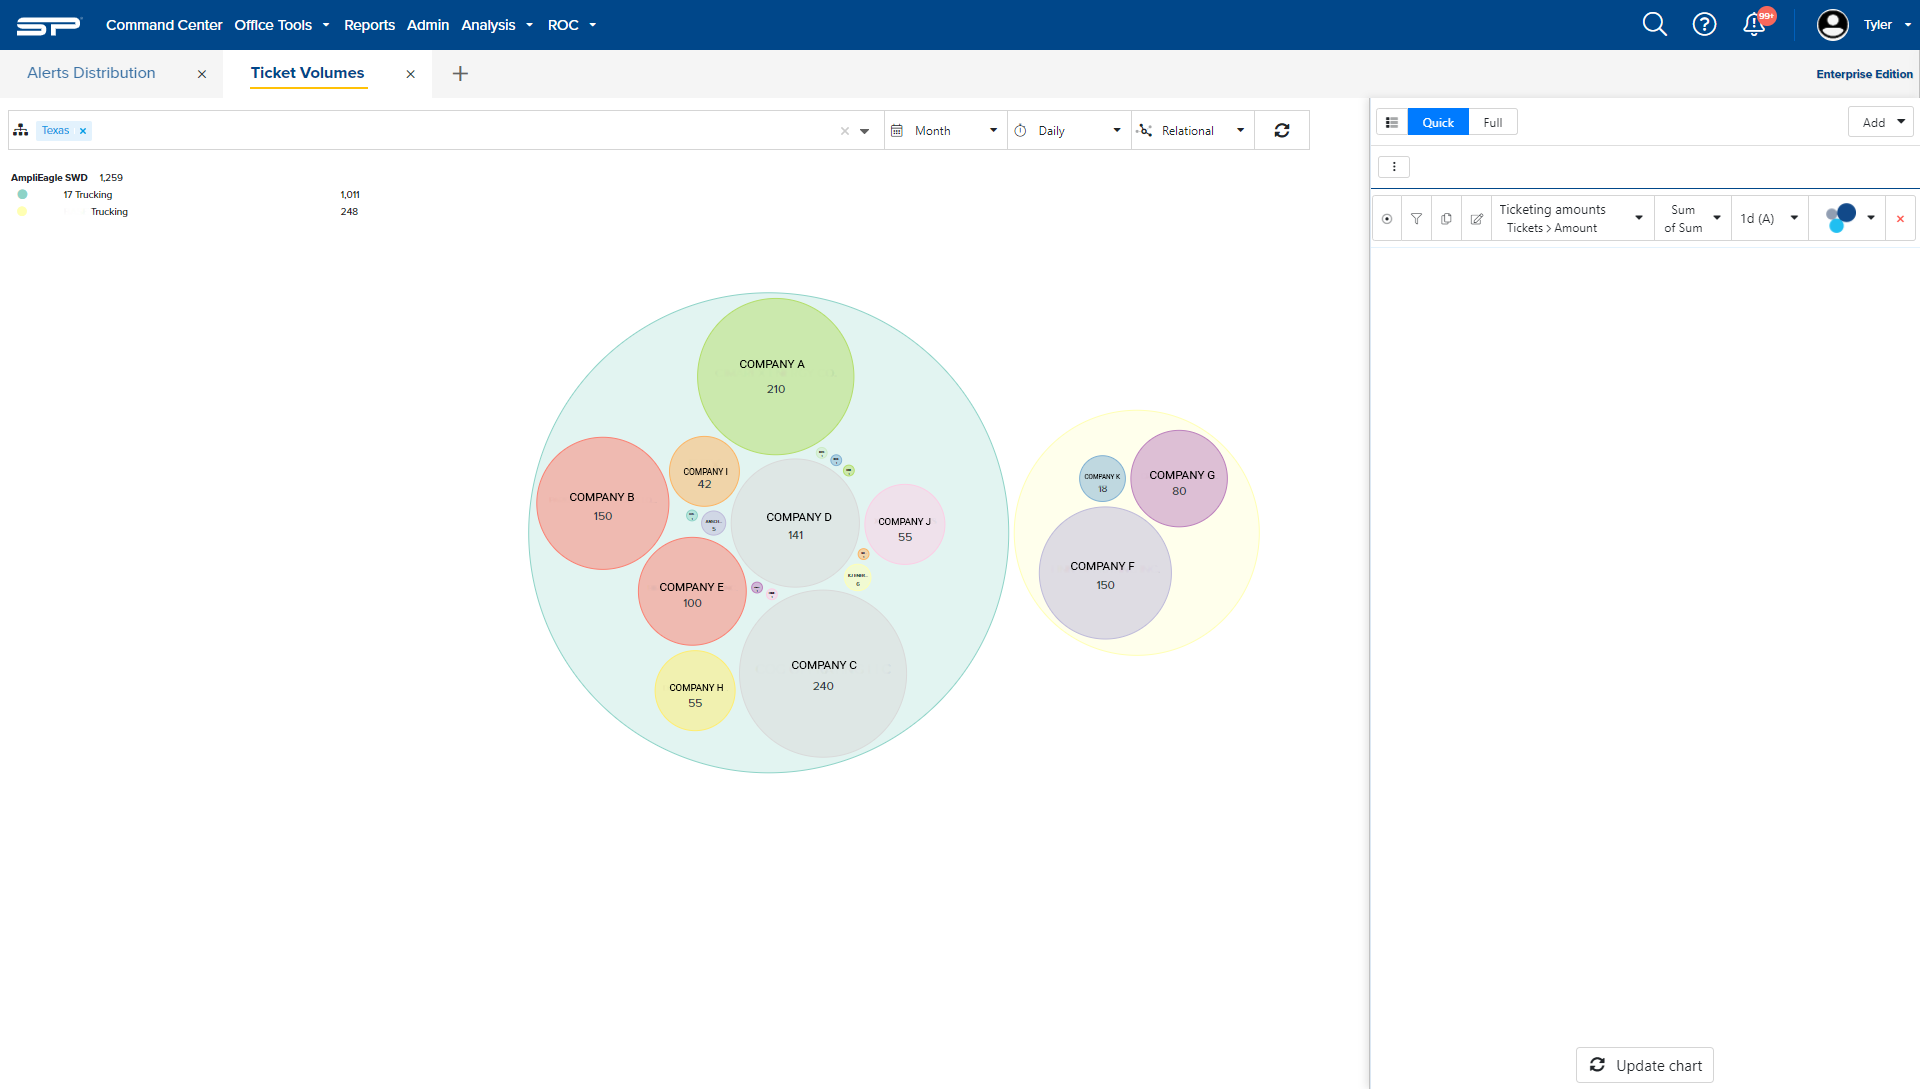Click the filter funnel icon on the series row

pyautogui.click(x=1416, y=218)
